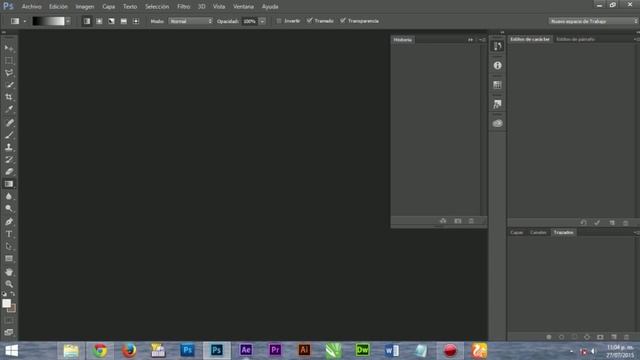
Task: Select the History Brush tool
Action: tap(9, 159)
